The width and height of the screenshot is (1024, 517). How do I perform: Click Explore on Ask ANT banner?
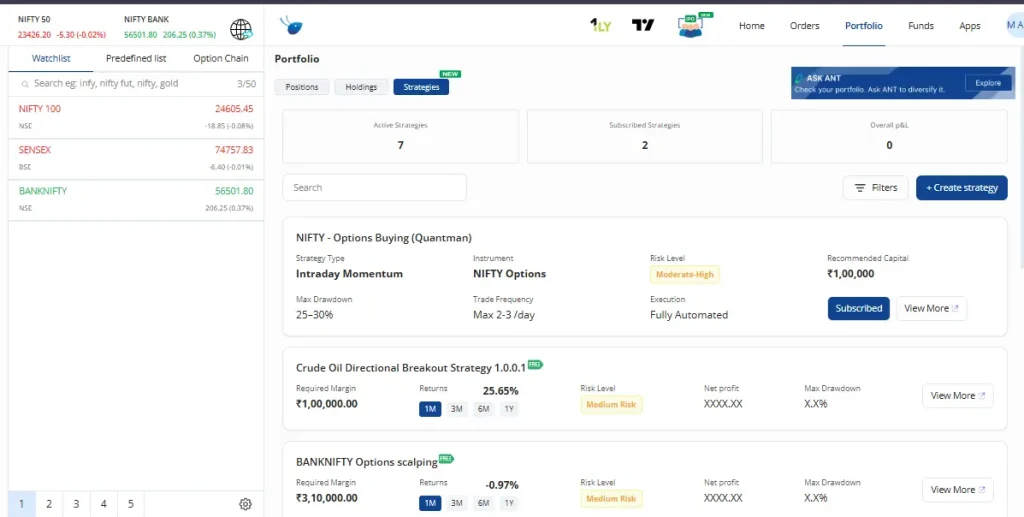(x=988, y=83)
